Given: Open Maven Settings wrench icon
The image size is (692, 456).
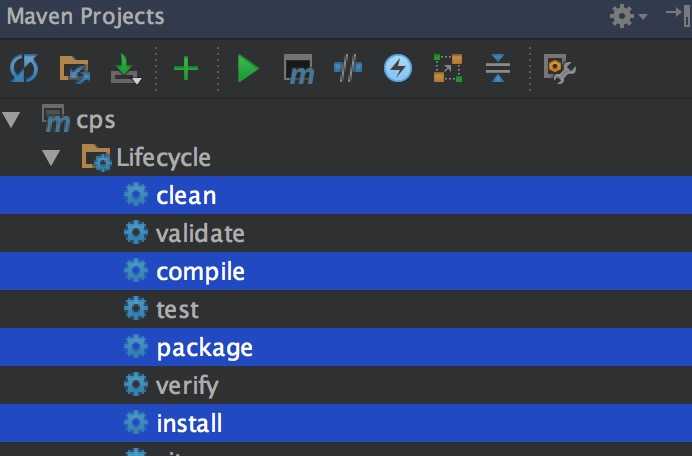Looking at the screenshot, I should [560, 69].
